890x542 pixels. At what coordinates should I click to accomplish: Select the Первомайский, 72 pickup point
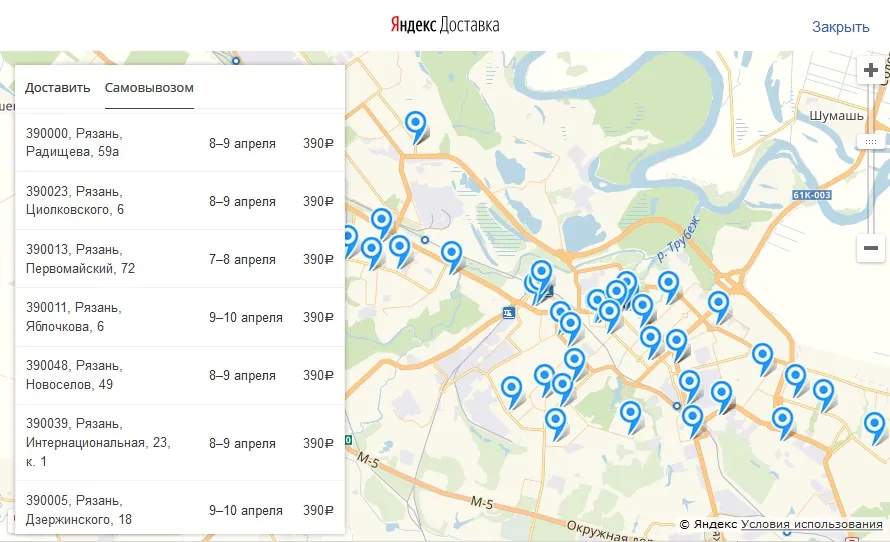pos(180,259)
